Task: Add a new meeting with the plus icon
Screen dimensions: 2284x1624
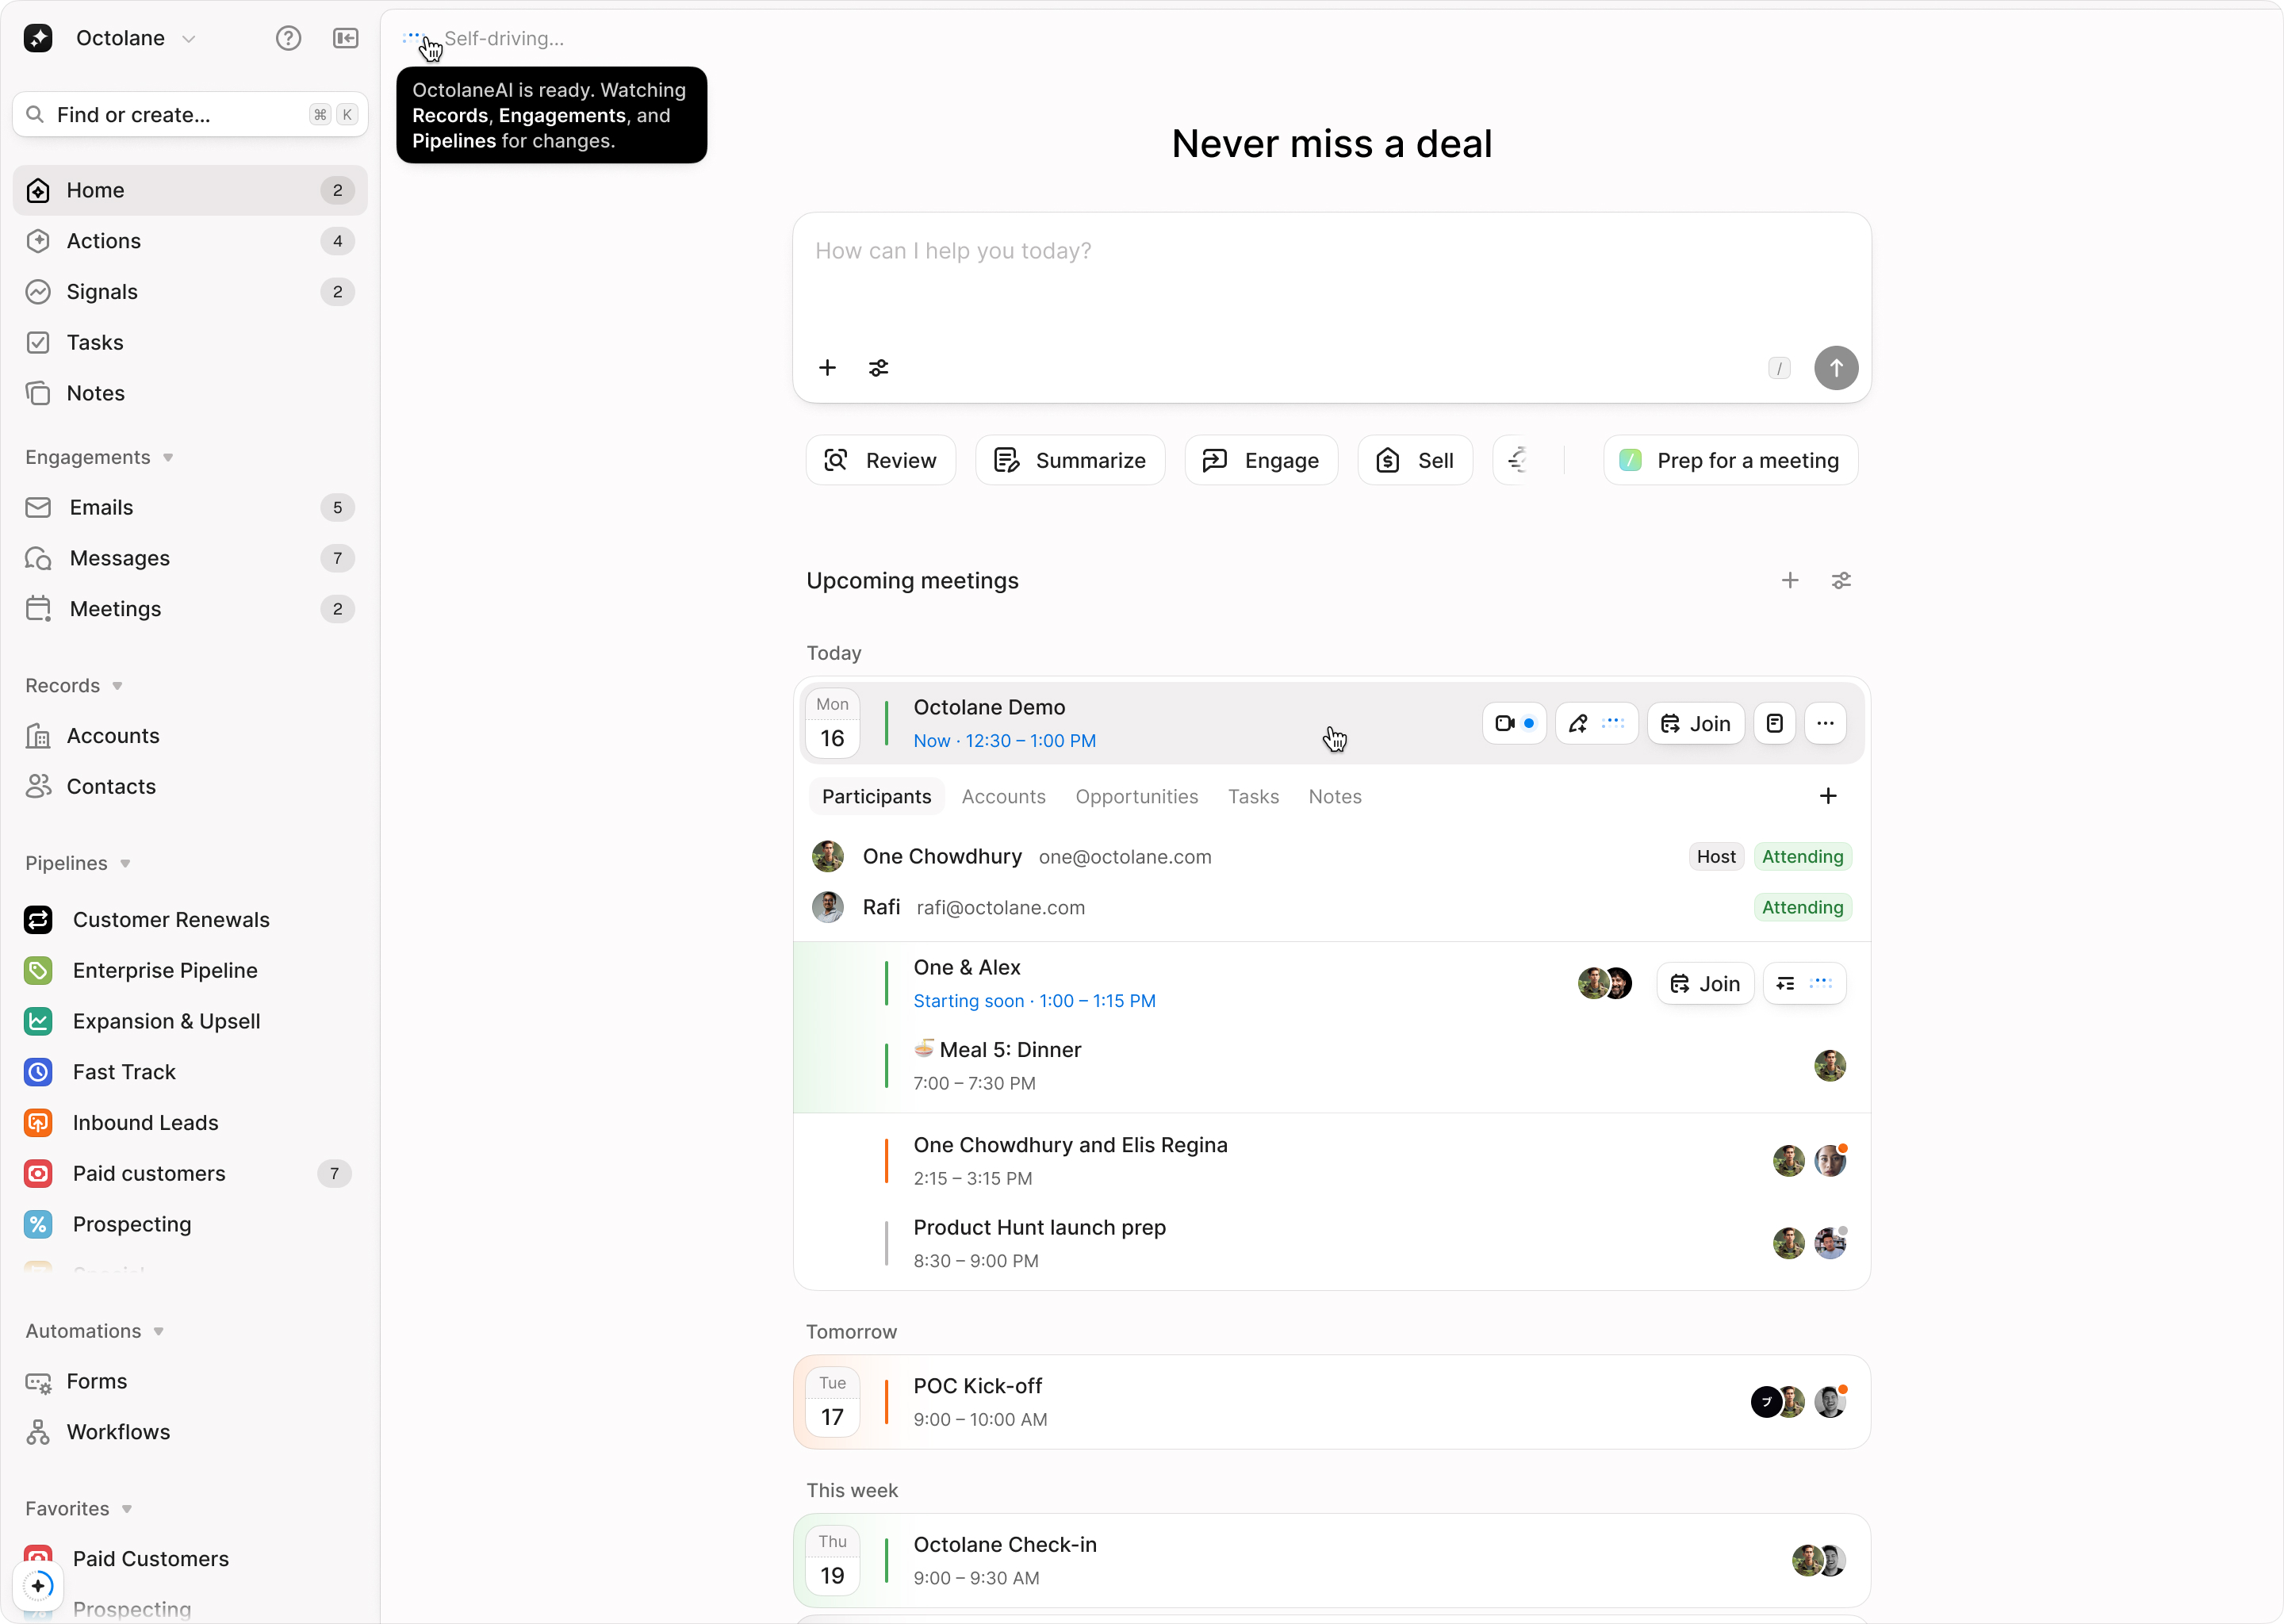Action: click(1790, 580)
